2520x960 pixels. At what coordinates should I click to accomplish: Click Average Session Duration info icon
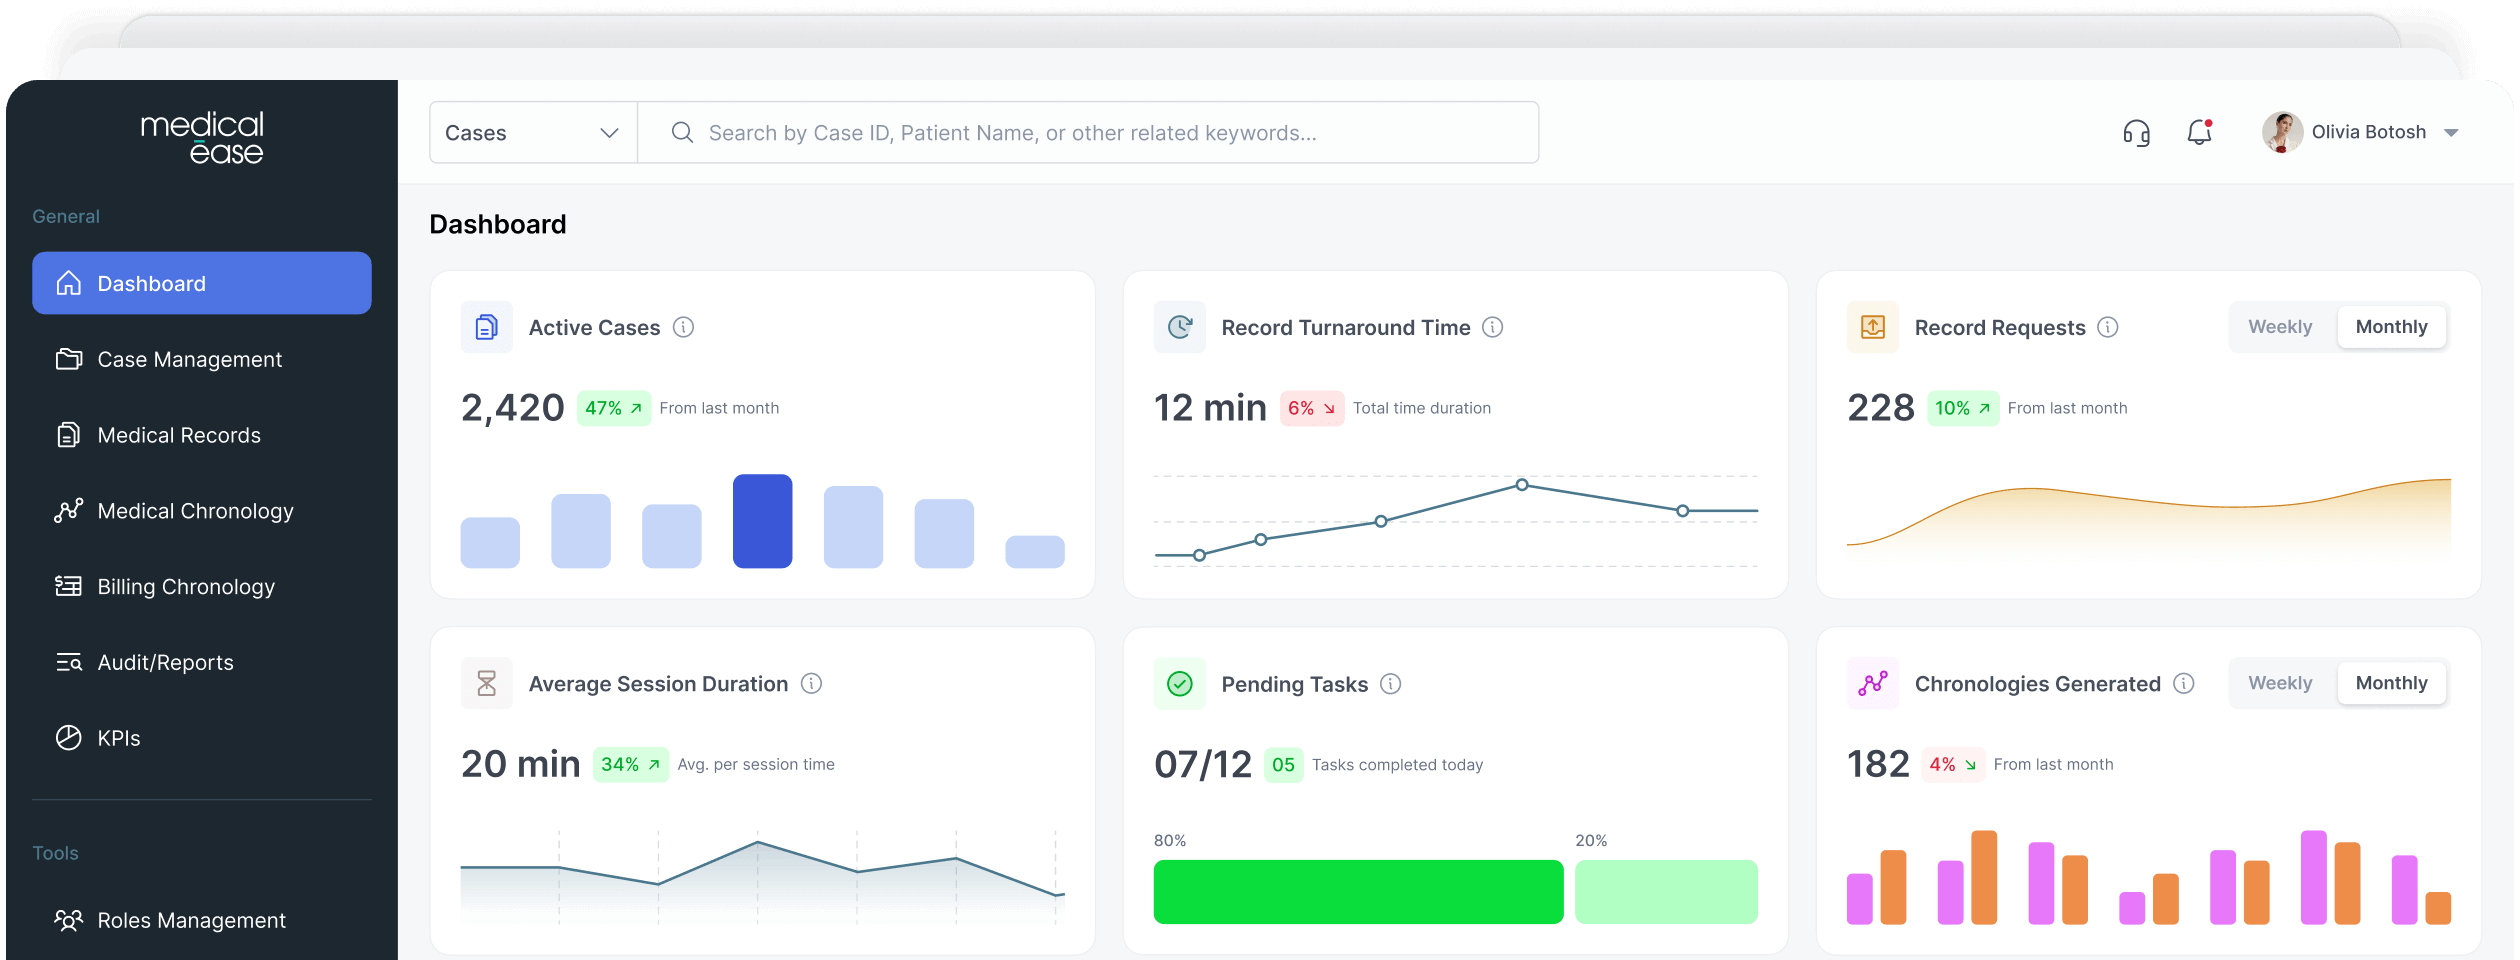tap(811, 684)
